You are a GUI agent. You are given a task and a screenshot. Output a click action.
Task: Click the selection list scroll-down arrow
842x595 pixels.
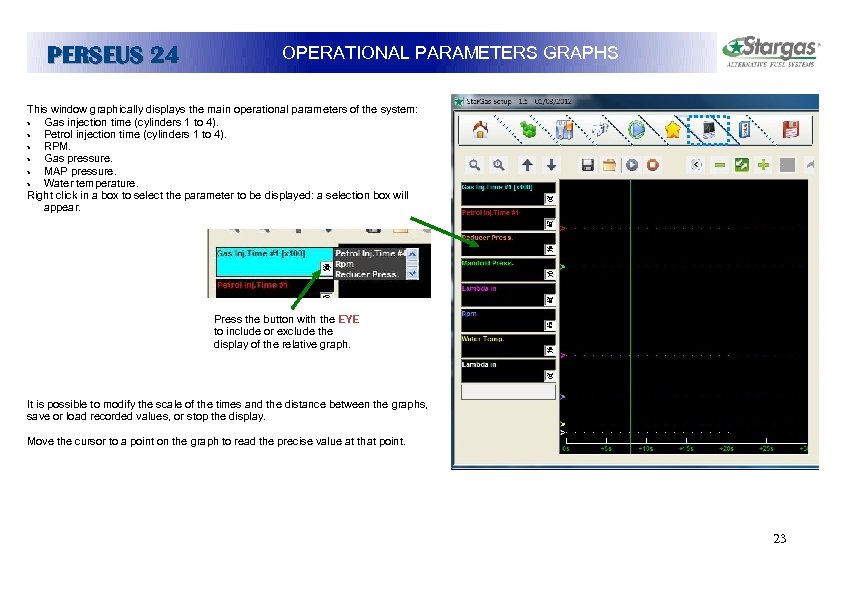pos(412,273)
